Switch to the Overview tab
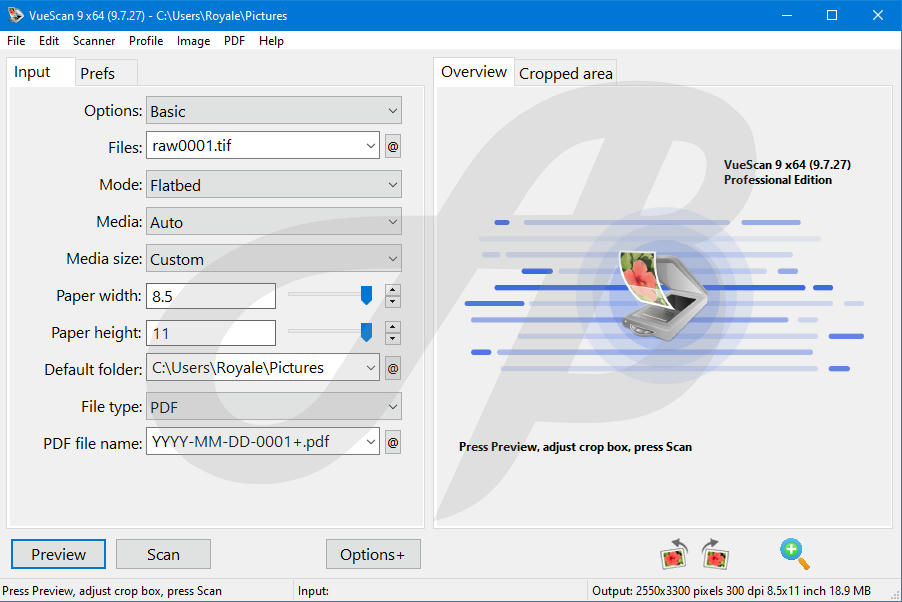This screenshot has width=902, height=602. (473, 72)
